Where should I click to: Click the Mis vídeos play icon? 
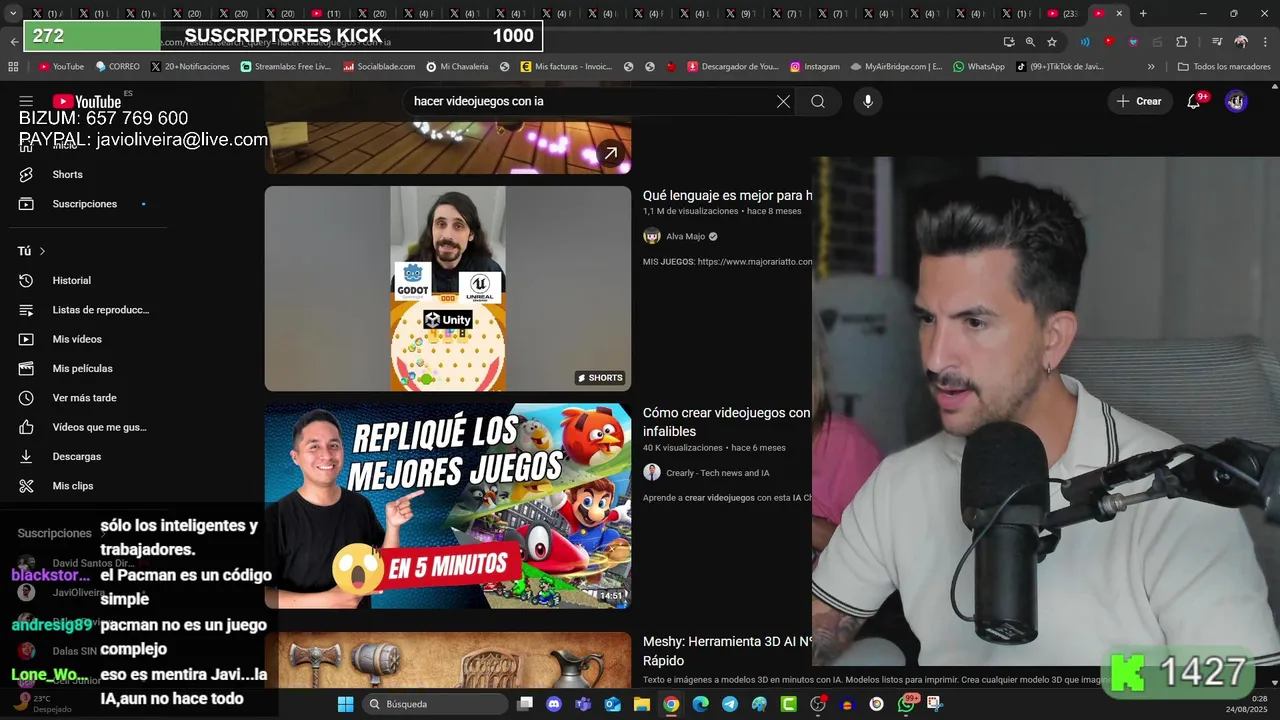pos(26,339)
